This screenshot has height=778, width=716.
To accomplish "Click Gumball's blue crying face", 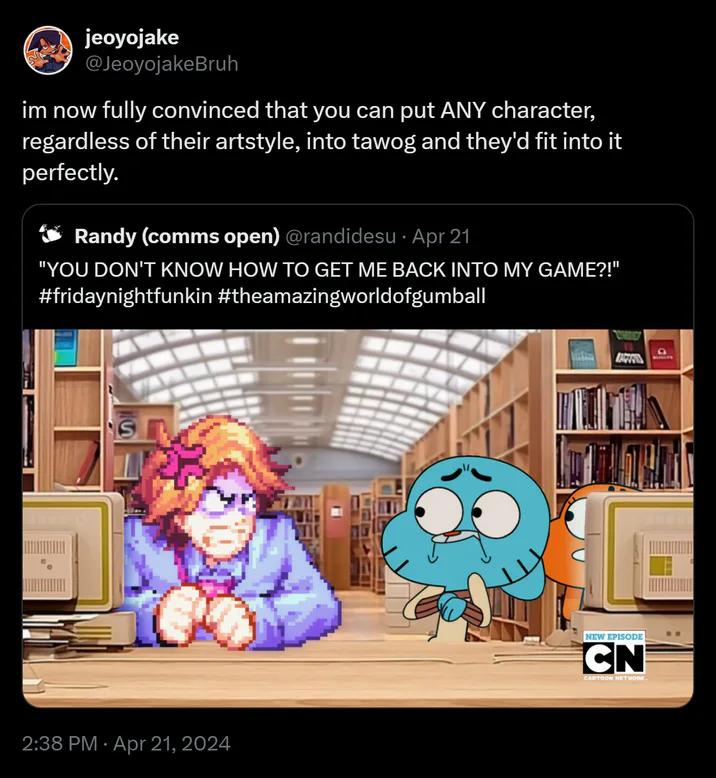I will [464, 521].
